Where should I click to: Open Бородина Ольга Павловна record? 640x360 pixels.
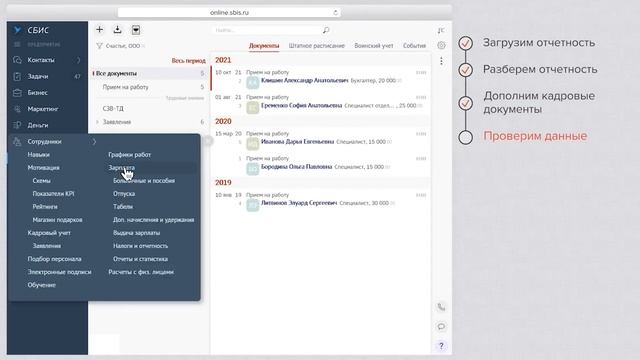pyautogui.click(x=296, y=167)
